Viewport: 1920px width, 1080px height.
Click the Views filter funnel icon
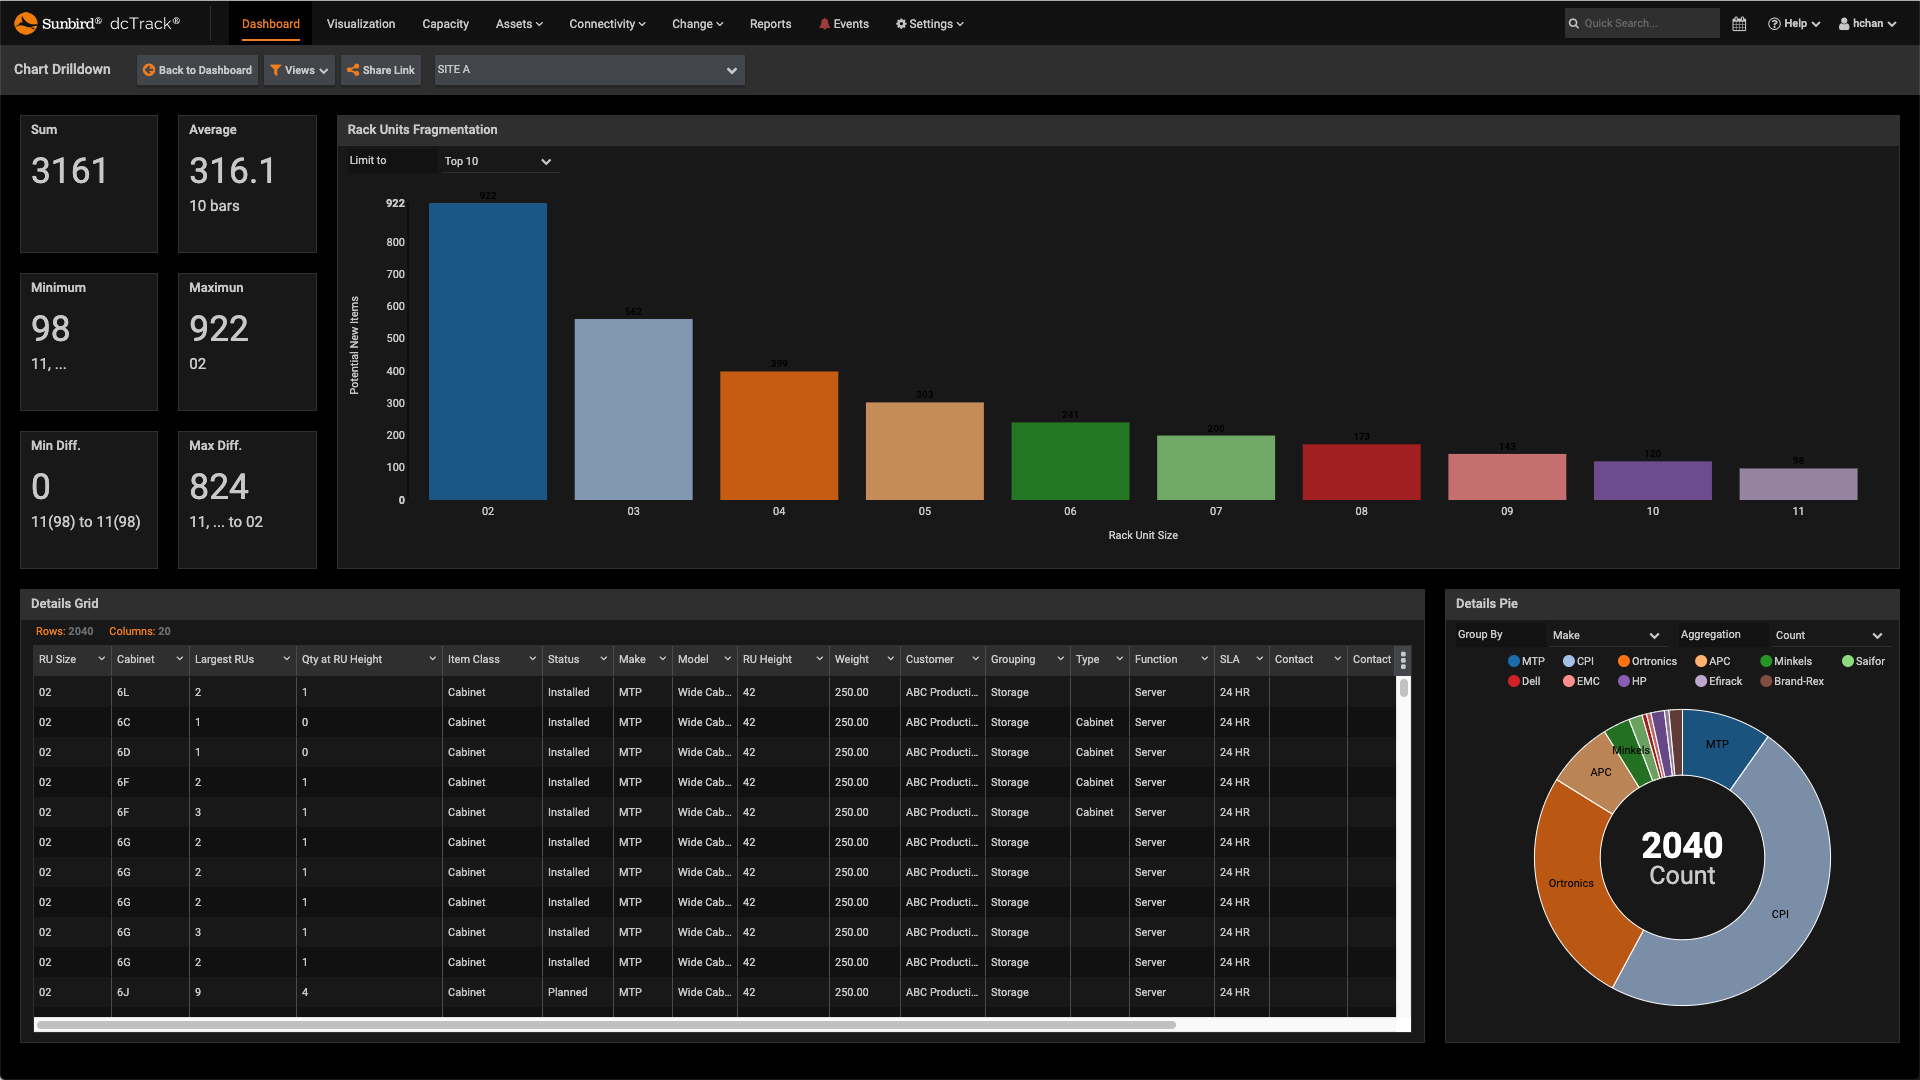point(277,70)
